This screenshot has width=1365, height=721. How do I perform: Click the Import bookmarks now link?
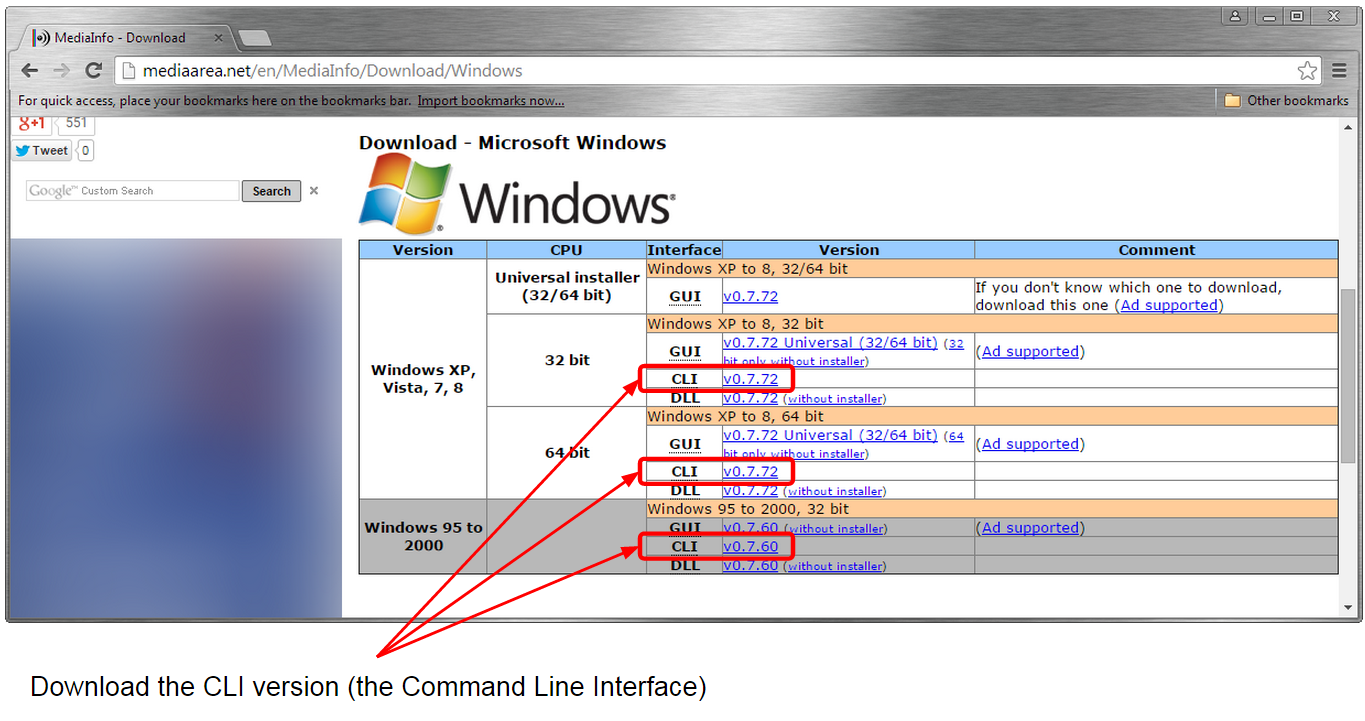click(491, 100)
